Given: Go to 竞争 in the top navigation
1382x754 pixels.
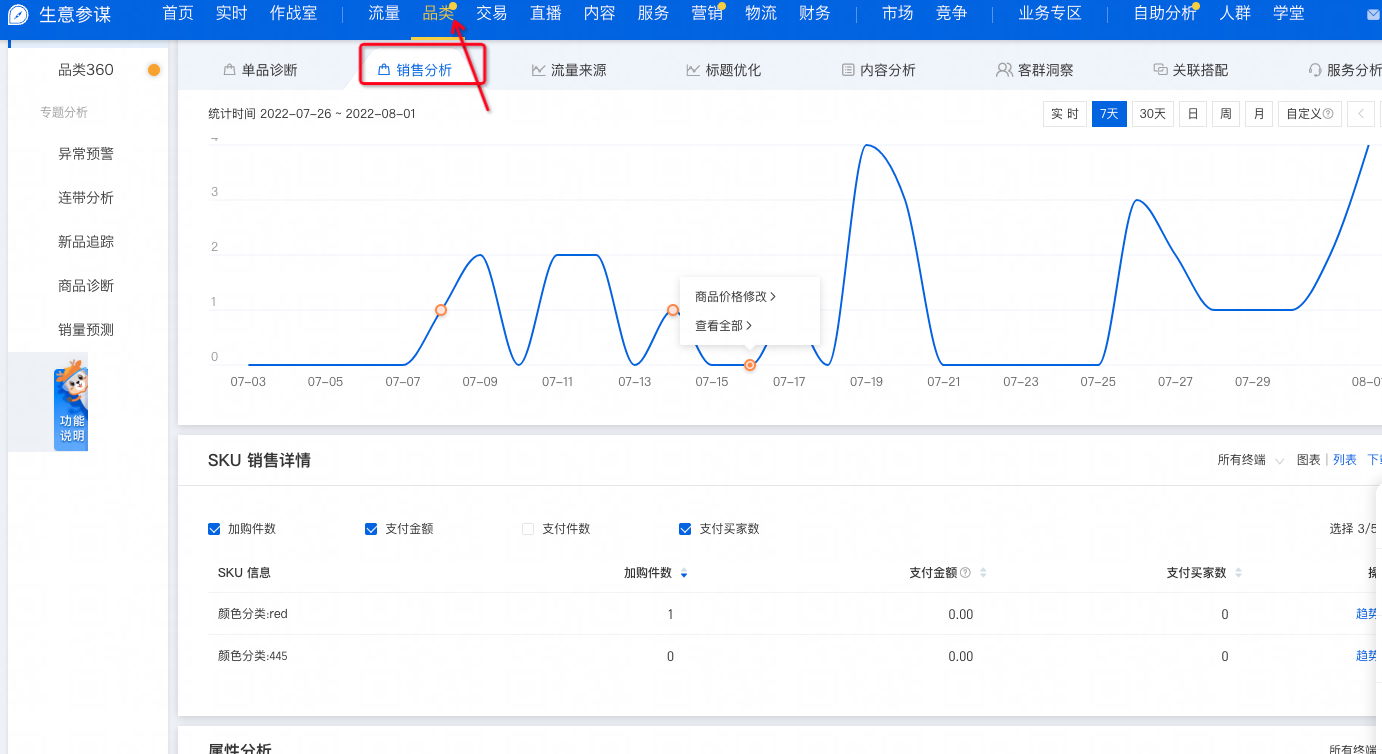Looking at the screenshot, I should coord(952,14).
